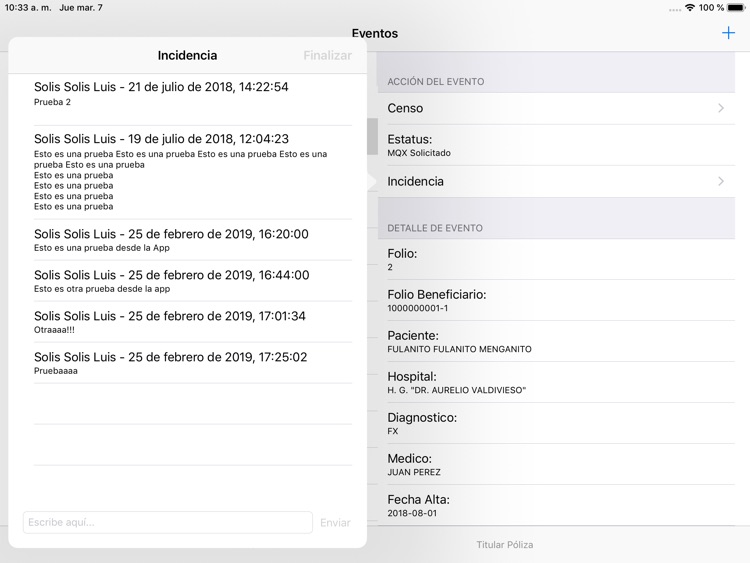This screenshot has width=750, height=563.
Task: Select the Paciente detail row
Action: click(x=560, y=342)
